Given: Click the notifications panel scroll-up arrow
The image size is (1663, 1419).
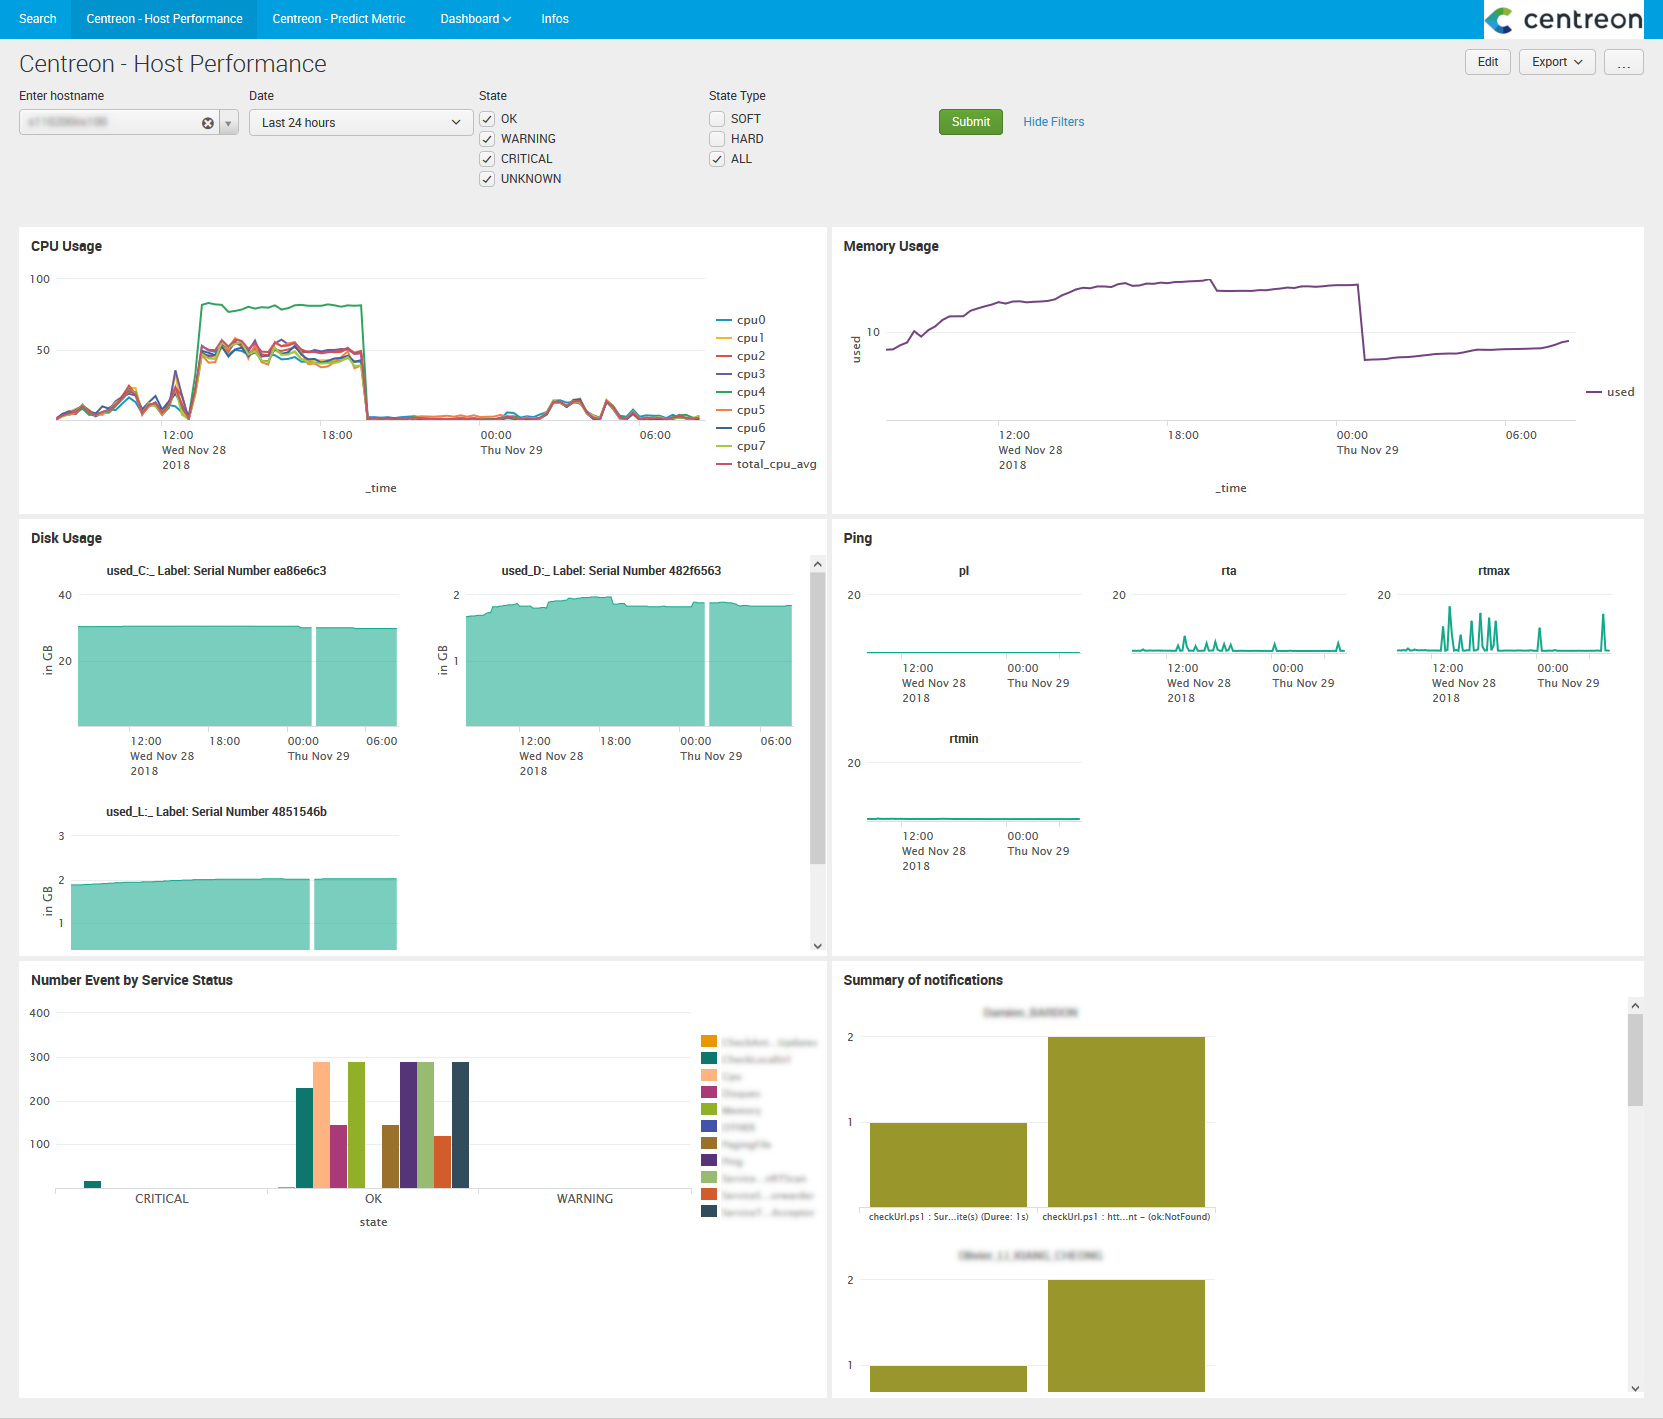Looking at the screenshot, I should pos(1635,1005).
